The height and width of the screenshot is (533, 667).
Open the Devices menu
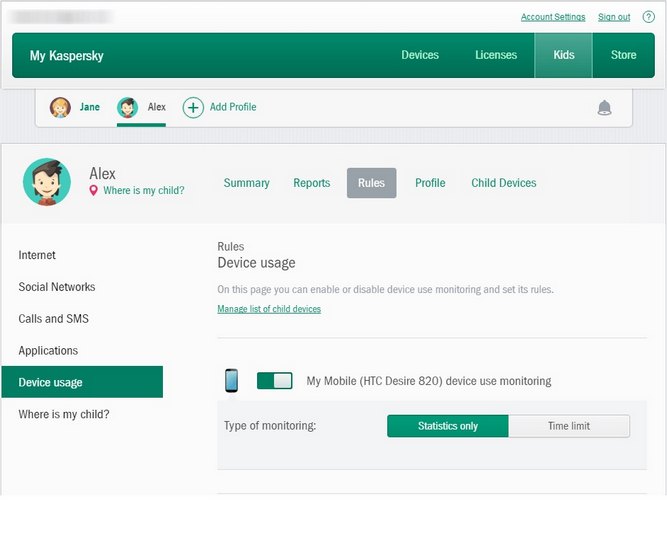pyautogui.click(x=420, y=55)
